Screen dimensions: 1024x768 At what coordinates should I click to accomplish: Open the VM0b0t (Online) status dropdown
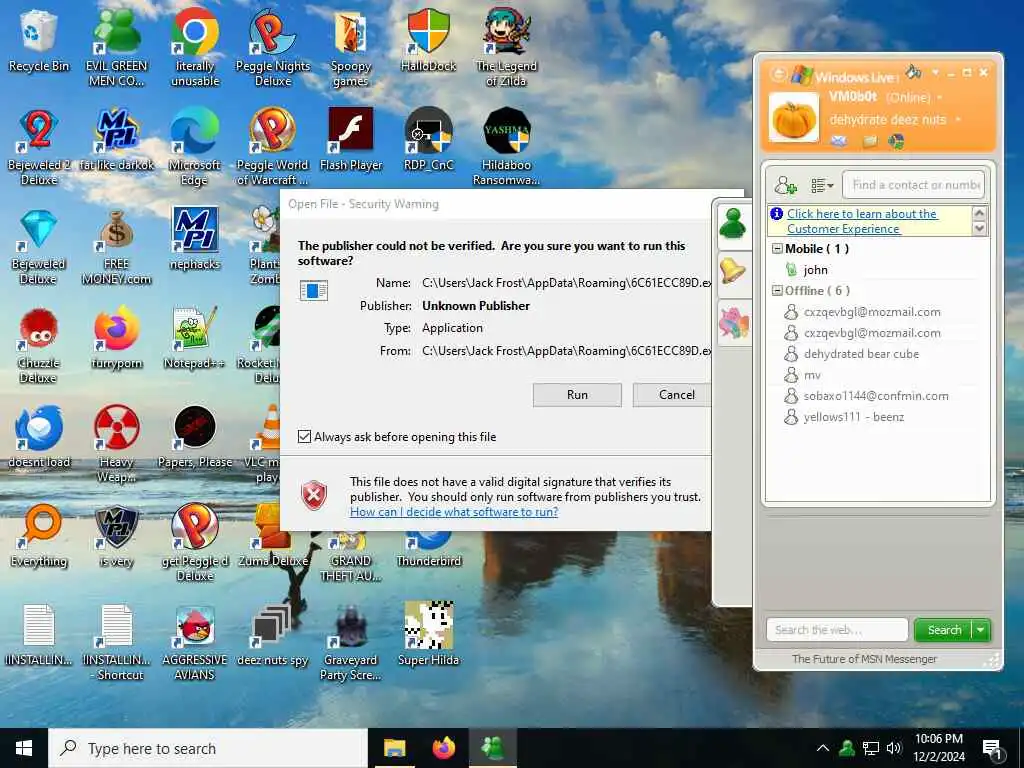940,98
